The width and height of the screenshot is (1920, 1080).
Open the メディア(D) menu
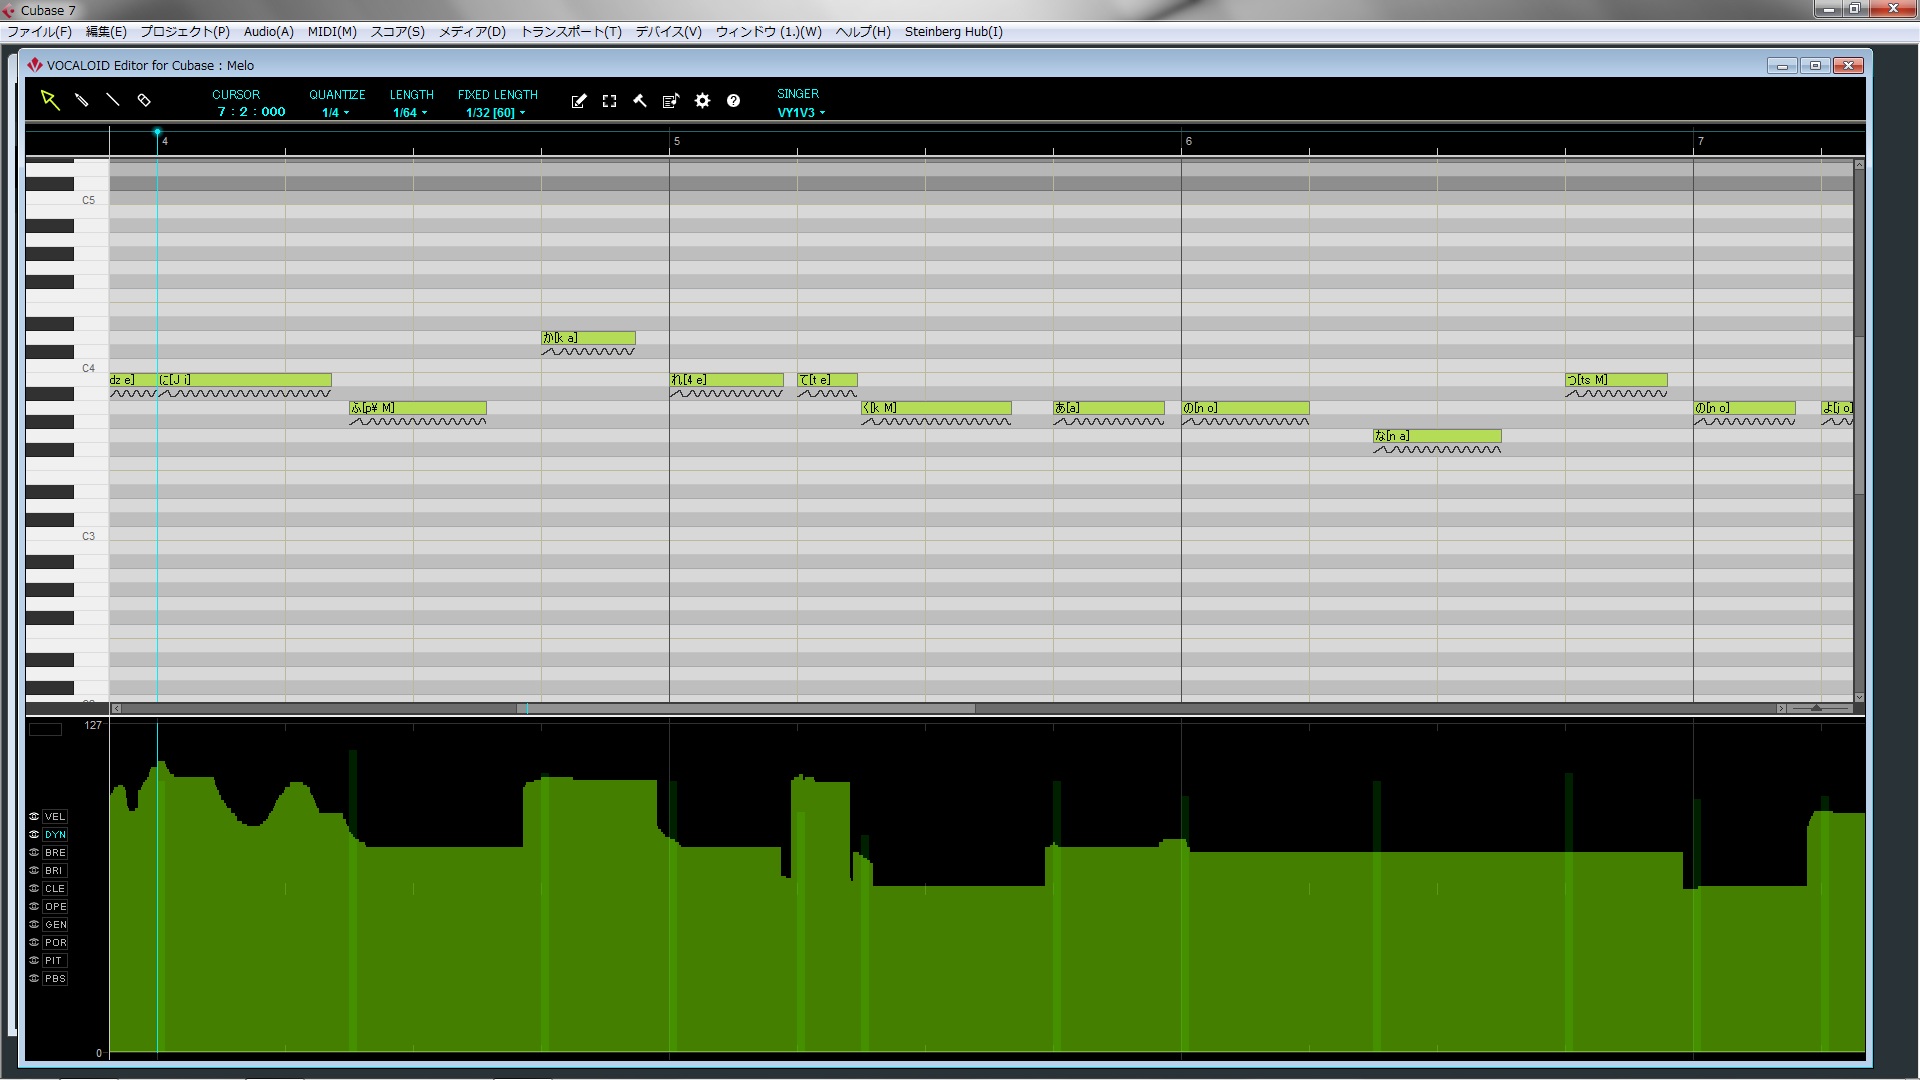[x=473, y=32]
